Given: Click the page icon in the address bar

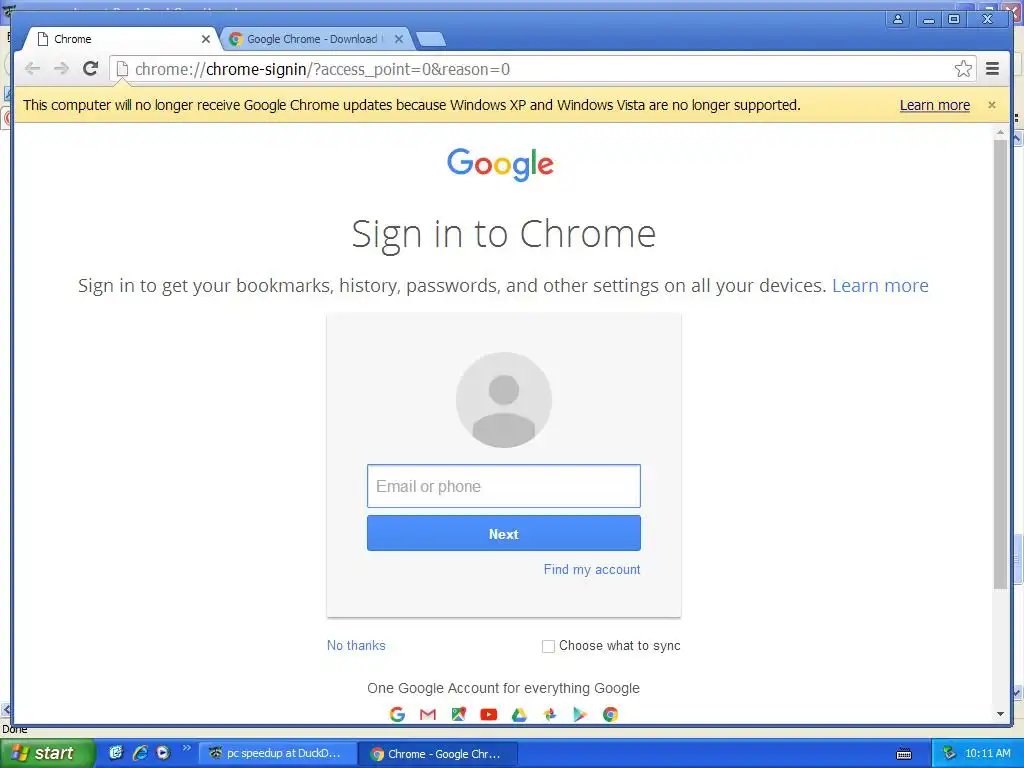Looking at the screenshot, I should (x=122, y=69).
